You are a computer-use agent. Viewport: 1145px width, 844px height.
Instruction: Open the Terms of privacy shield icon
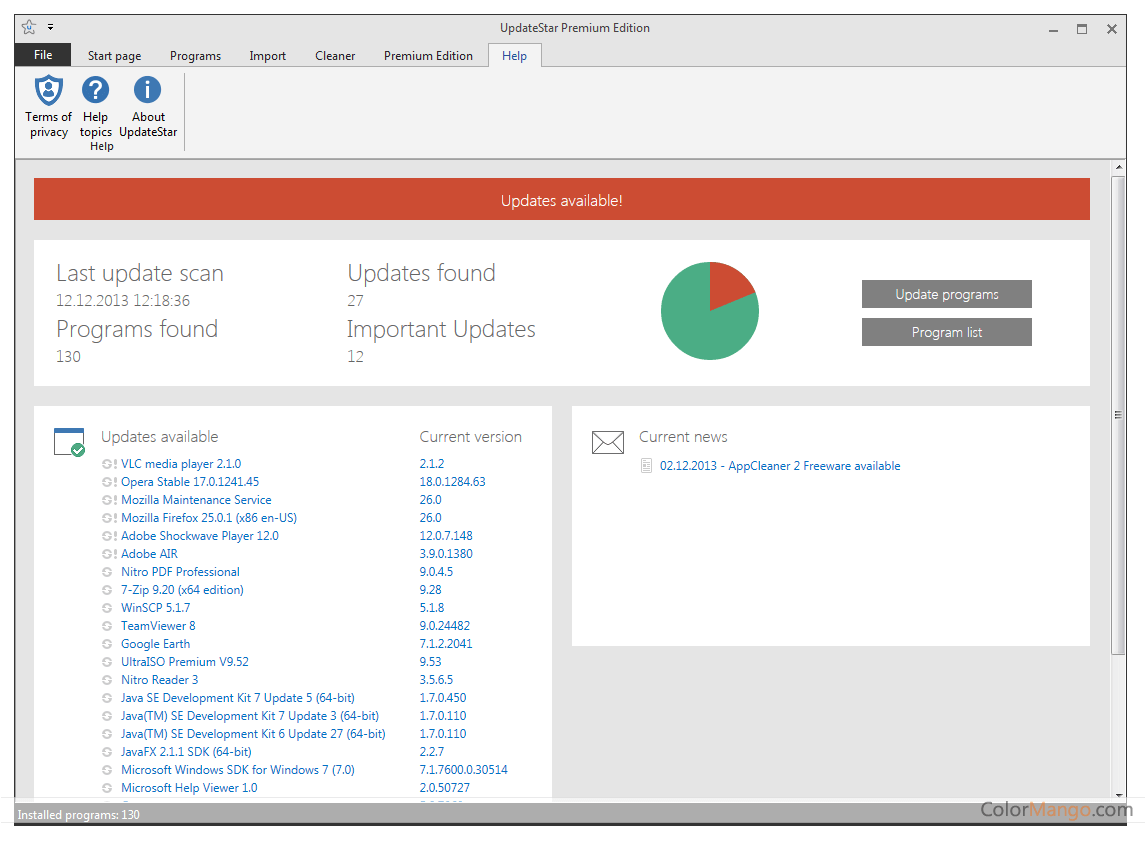tap(48, 90)
